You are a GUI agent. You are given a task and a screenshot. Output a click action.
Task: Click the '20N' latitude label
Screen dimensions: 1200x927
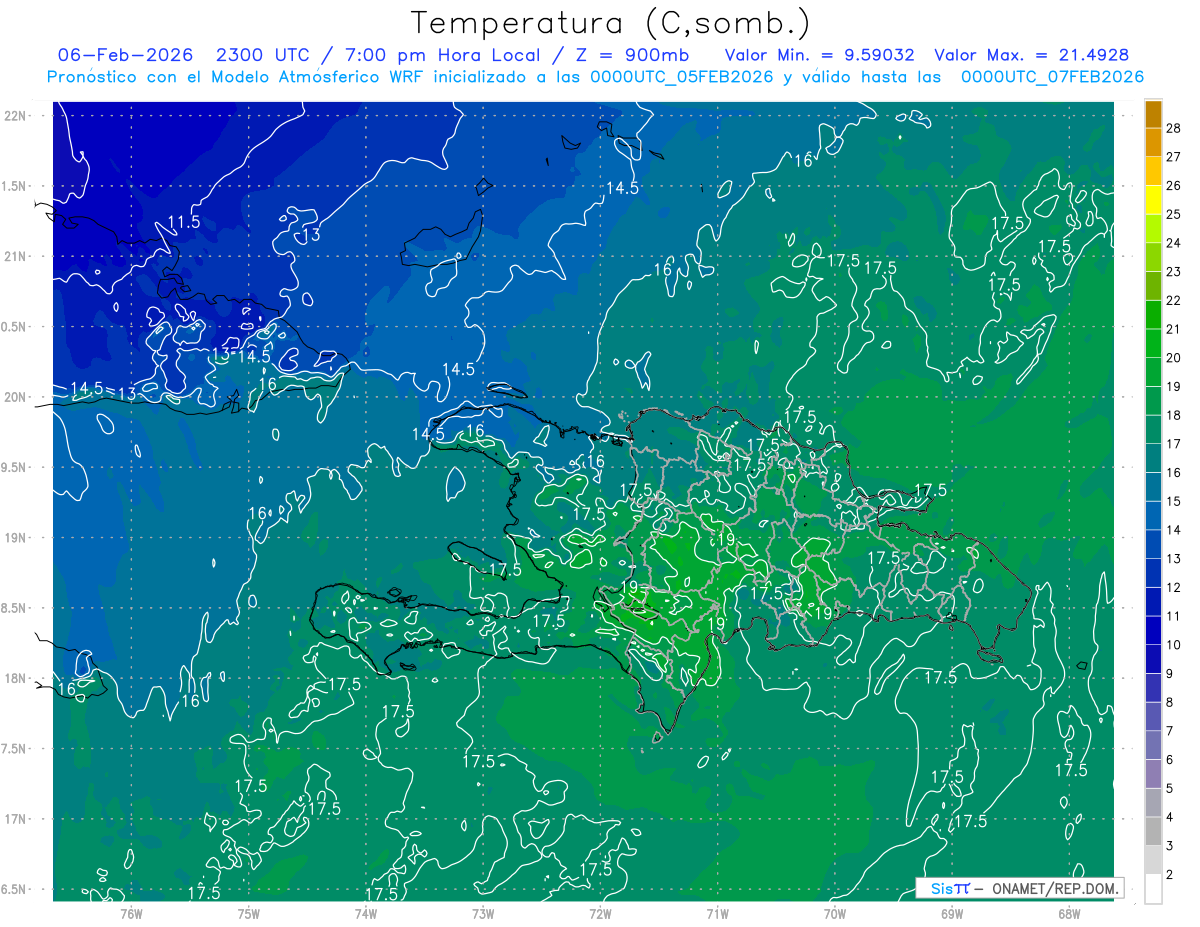pyautogui.click(x=15, y=397)
